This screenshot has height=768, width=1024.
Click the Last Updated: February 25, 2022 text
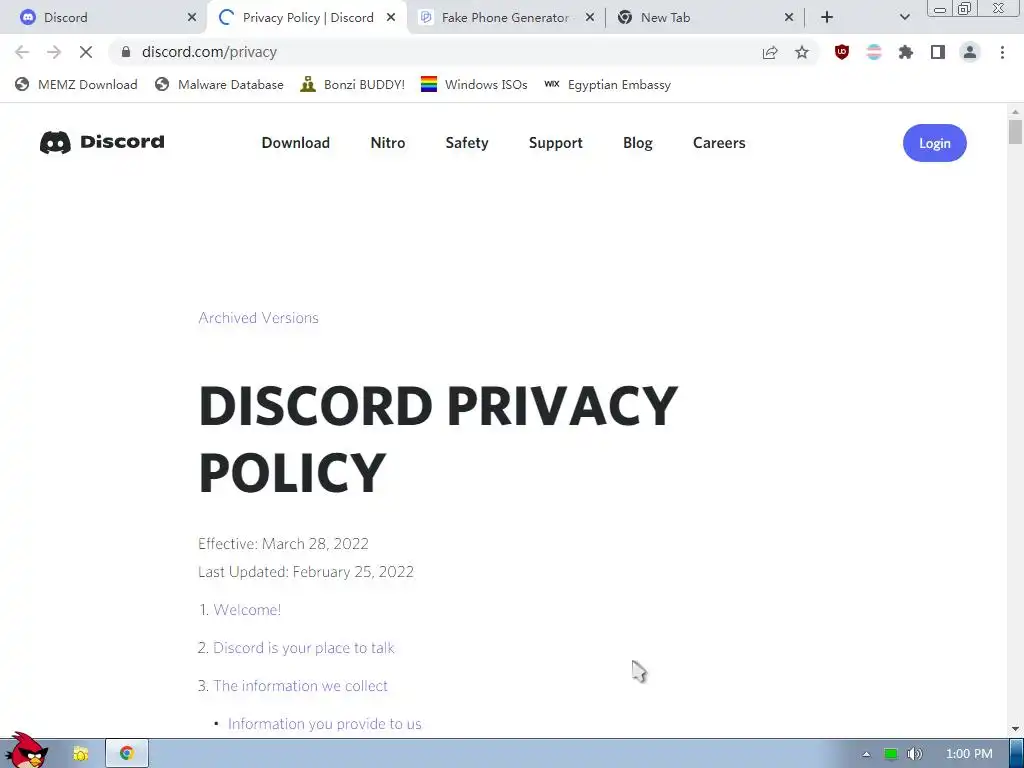click(x=306, y=571)
